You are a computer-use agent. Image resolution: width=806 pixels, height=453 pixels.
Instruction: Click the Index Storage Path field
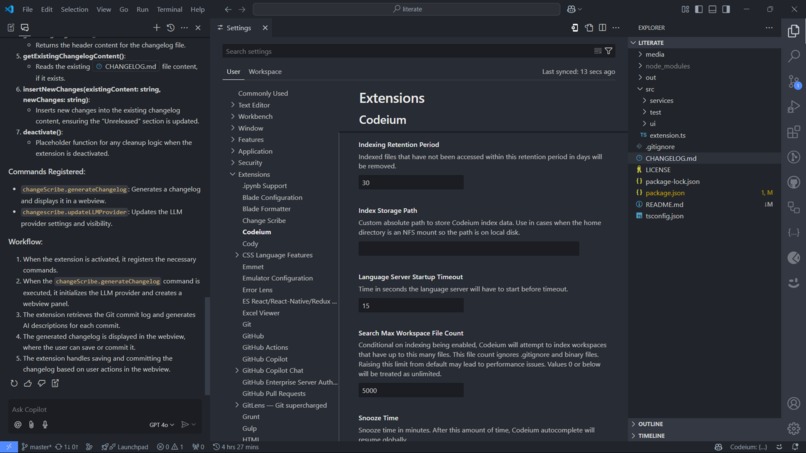468,249
